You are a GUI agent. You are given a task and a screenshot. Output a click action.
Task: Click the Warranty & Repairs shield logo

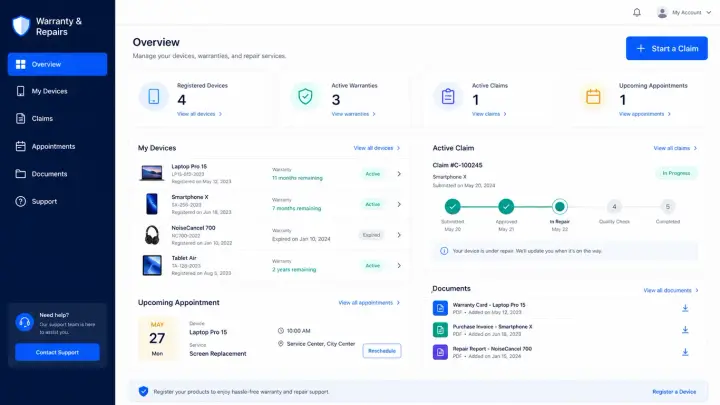click(21, 26)
